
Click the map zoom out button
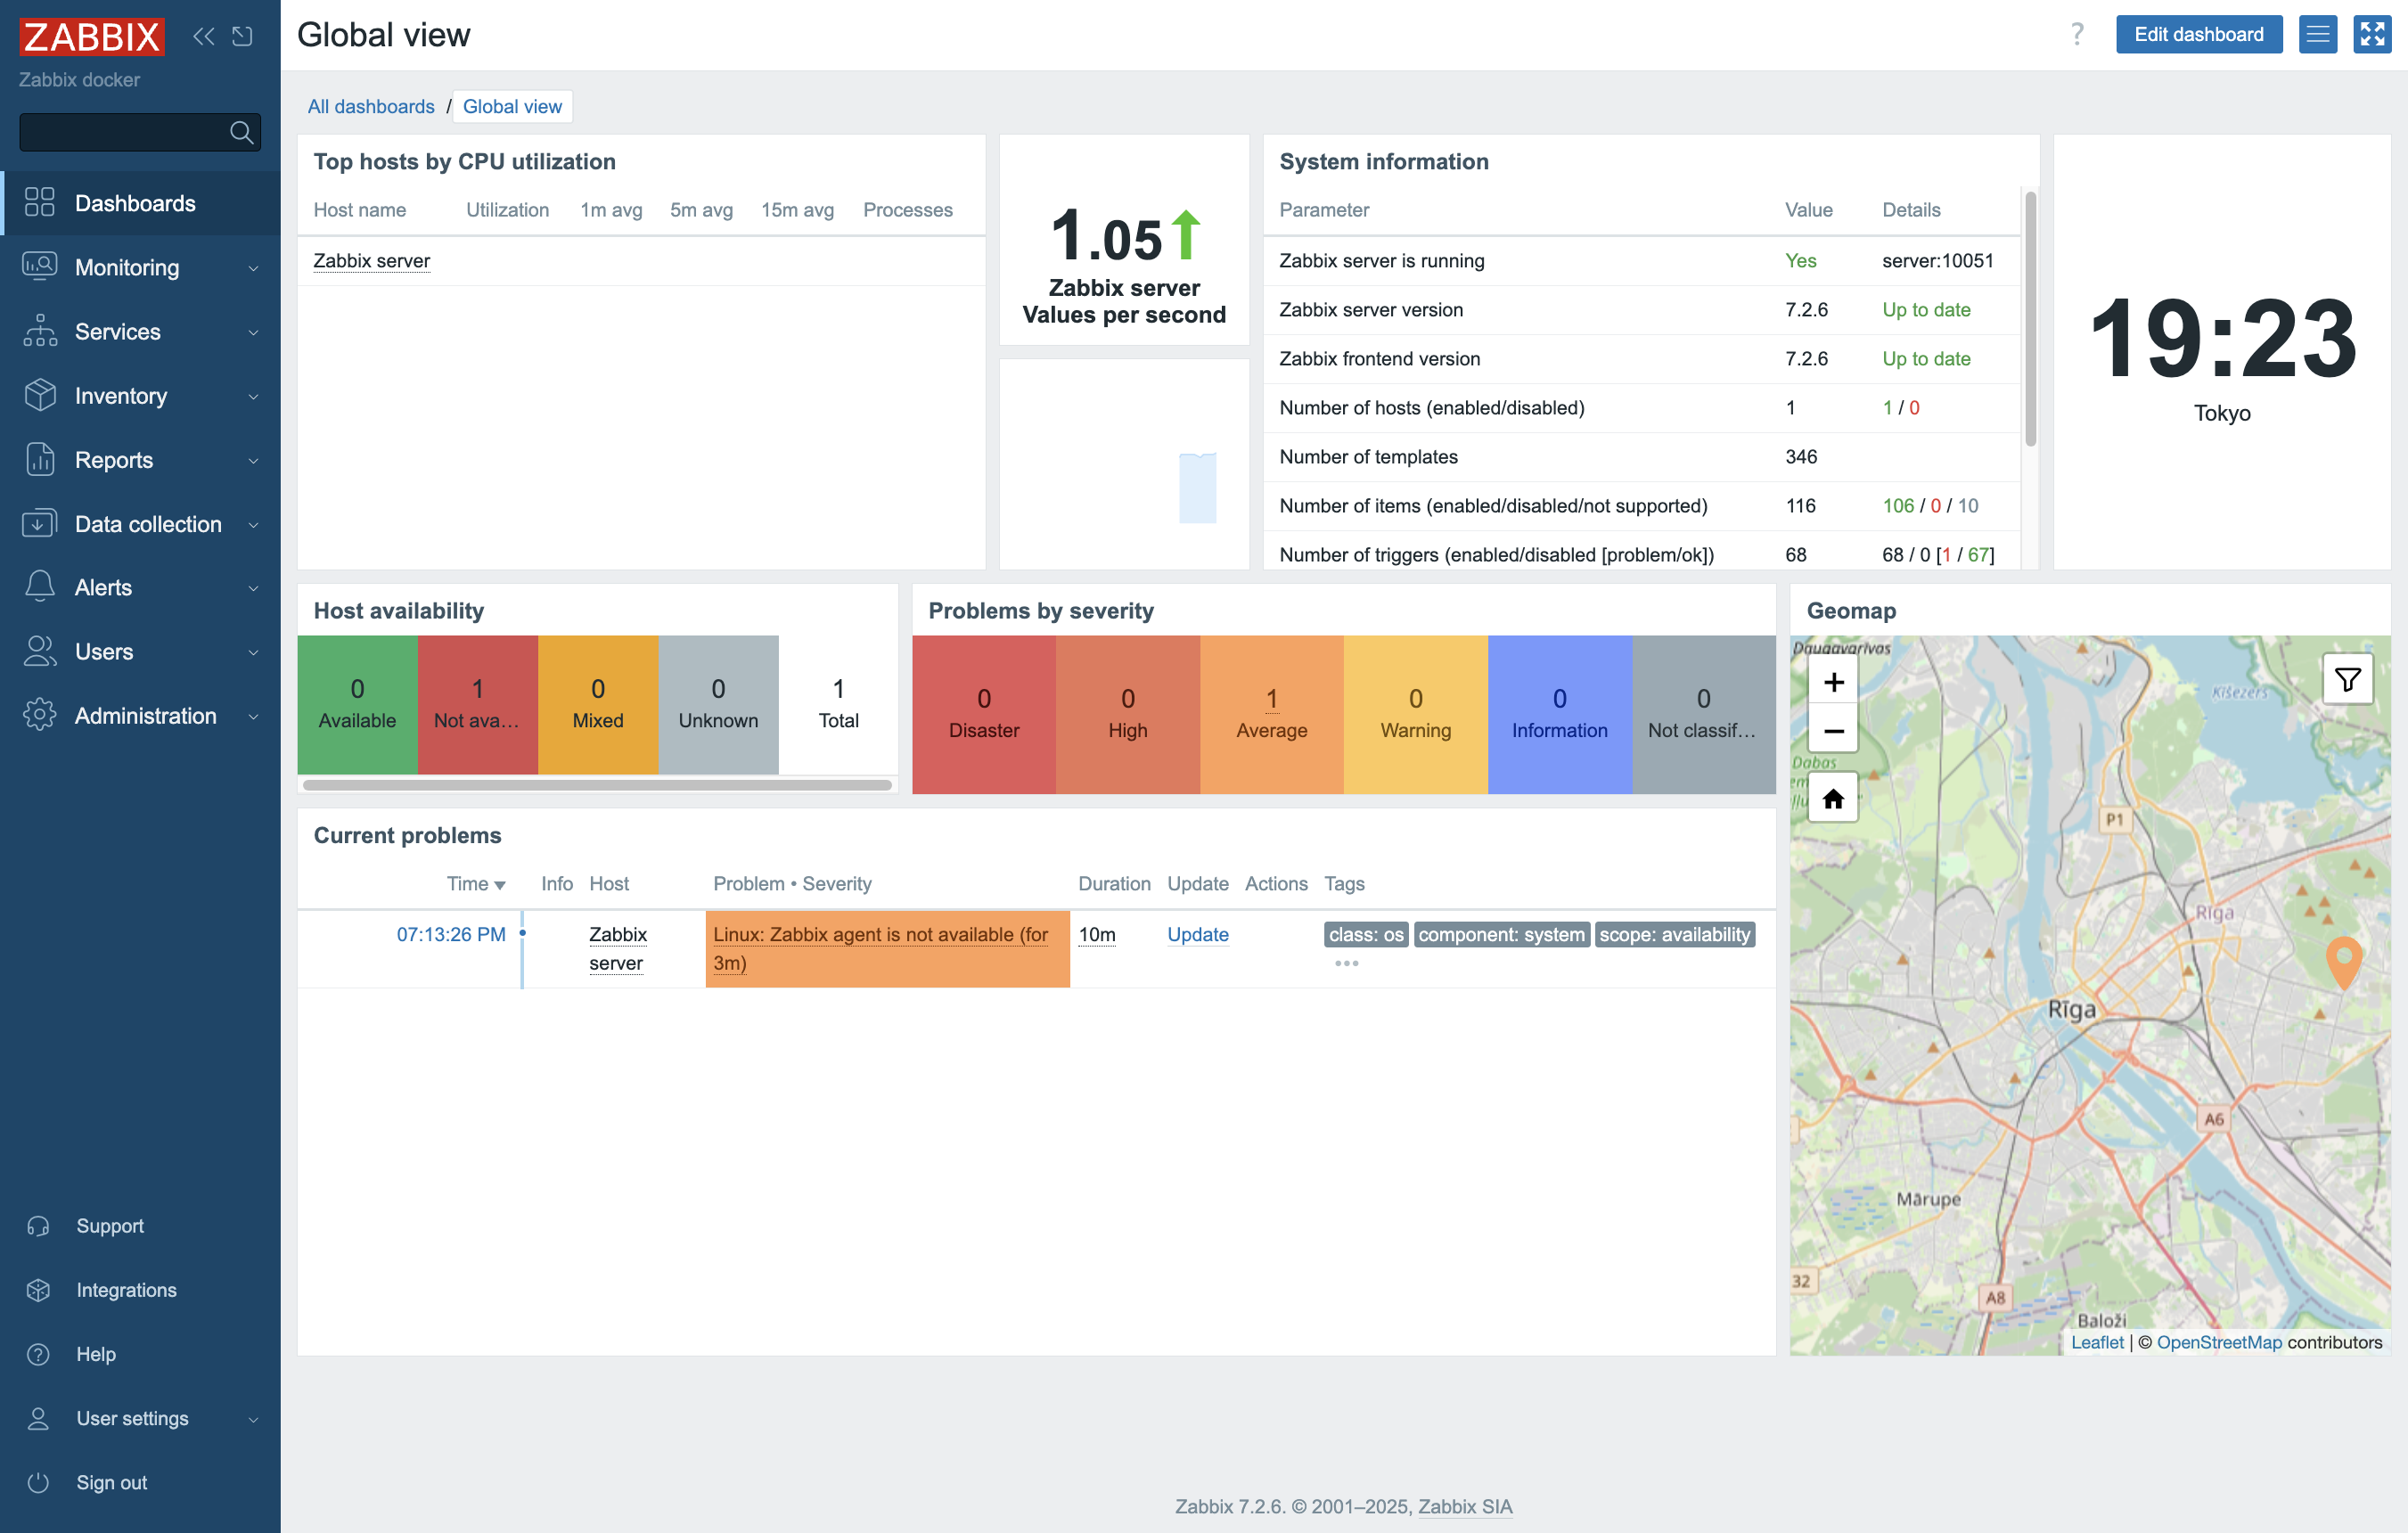point(1833,730)
